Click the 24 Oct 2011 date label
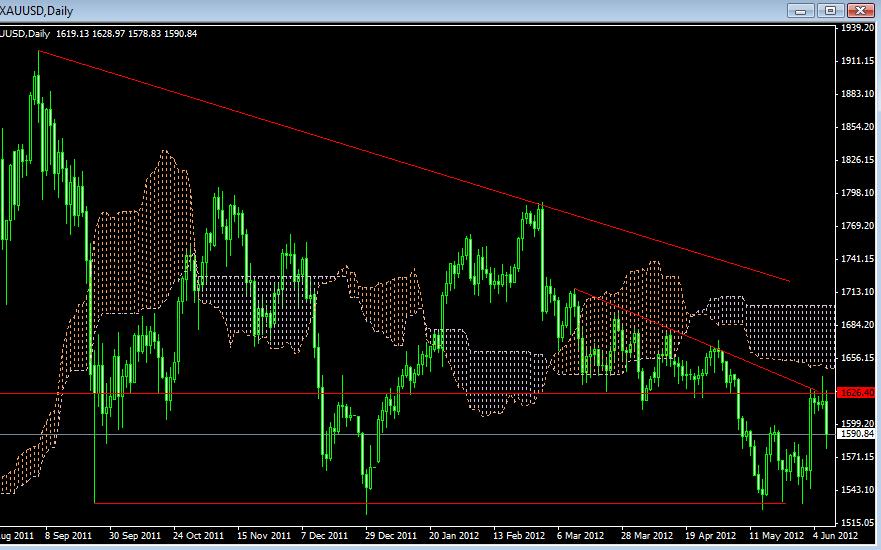 click(x=198, y=535)
